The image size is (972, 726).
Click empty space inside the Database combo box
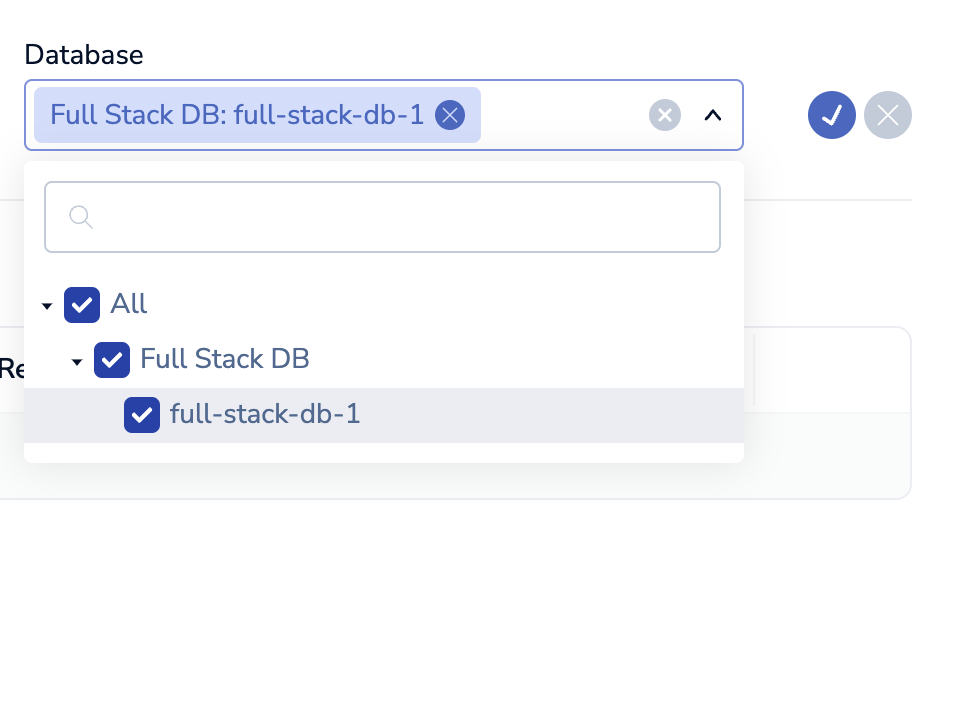pyautogui.click(x=560, y=115)
